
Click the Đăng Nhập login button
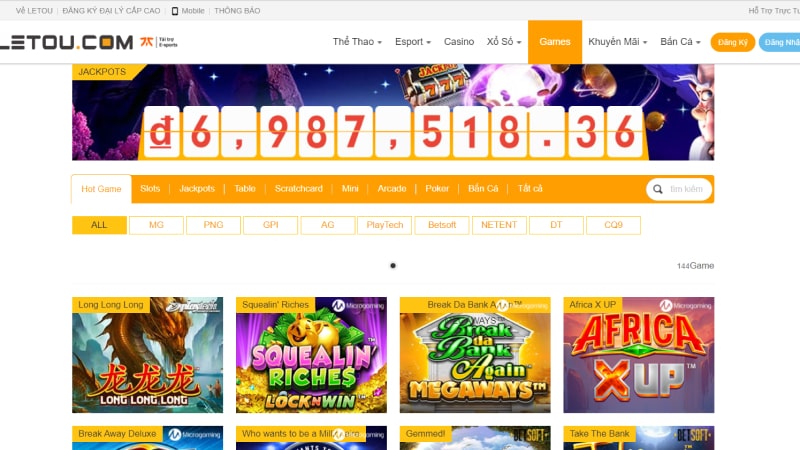point(780,42)
